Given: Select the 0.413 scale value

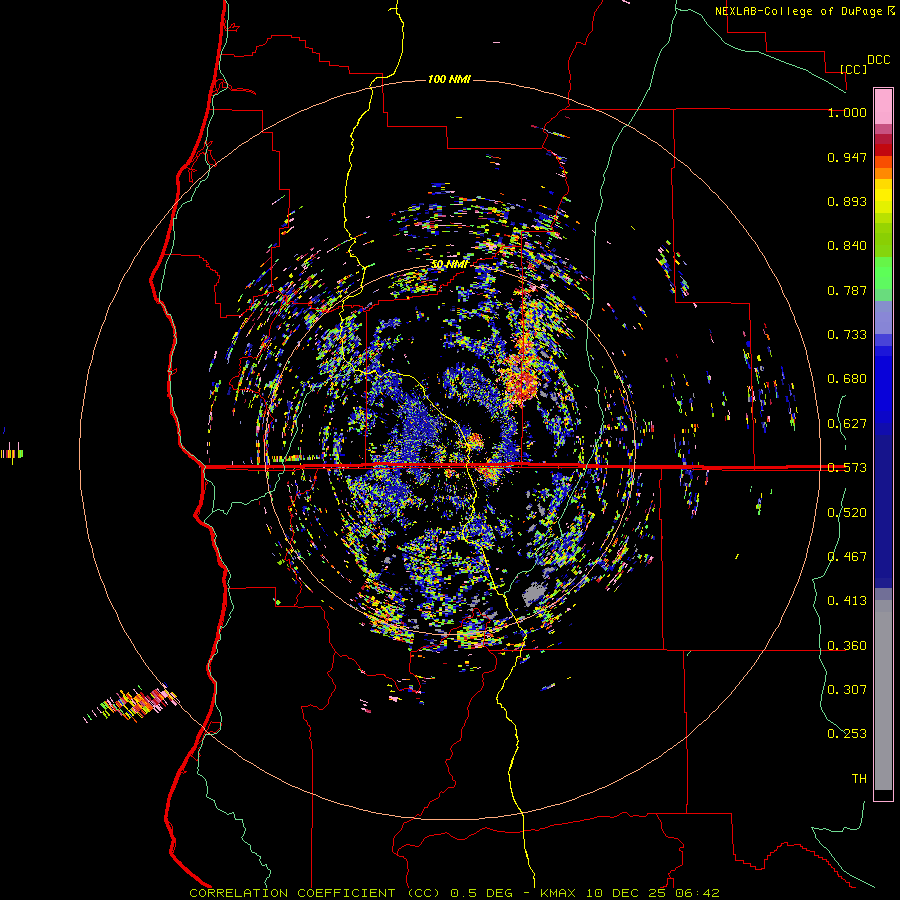Looking at the screenshot, I should pos(847,601).
